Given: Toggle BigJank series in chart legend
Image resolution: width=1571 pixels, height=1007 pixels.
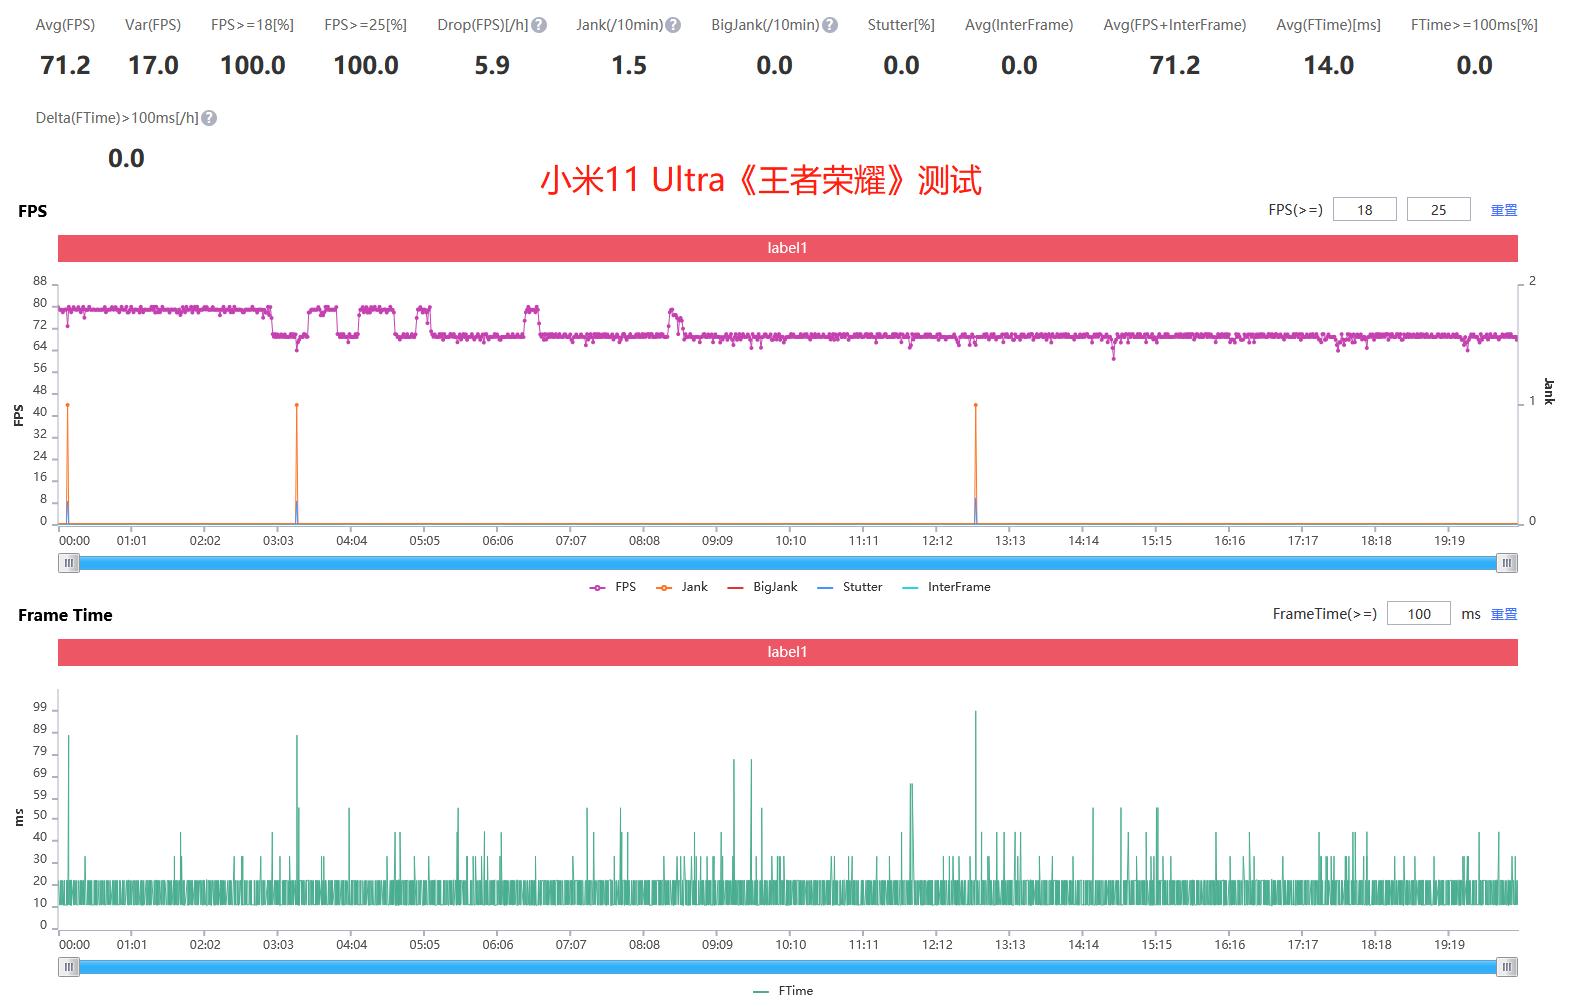Looking at the screenshot, I should (762, 587).
